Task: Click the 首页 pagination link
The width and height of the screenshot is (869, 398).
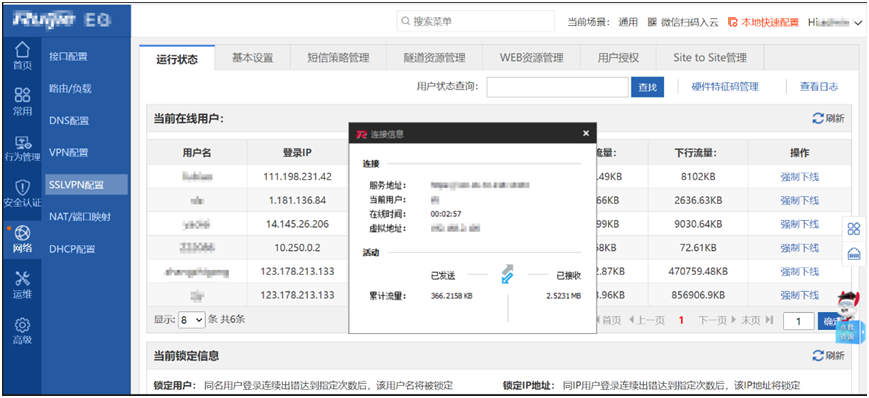Action: (x=609, y=320)
